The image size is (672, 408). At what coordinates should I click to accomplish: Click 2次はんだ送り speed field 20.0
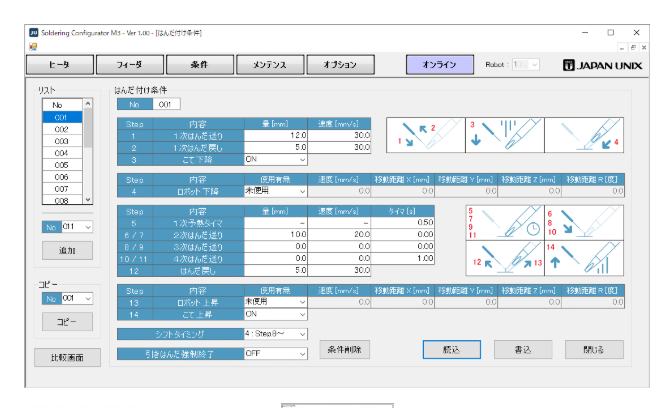point(339,235)
